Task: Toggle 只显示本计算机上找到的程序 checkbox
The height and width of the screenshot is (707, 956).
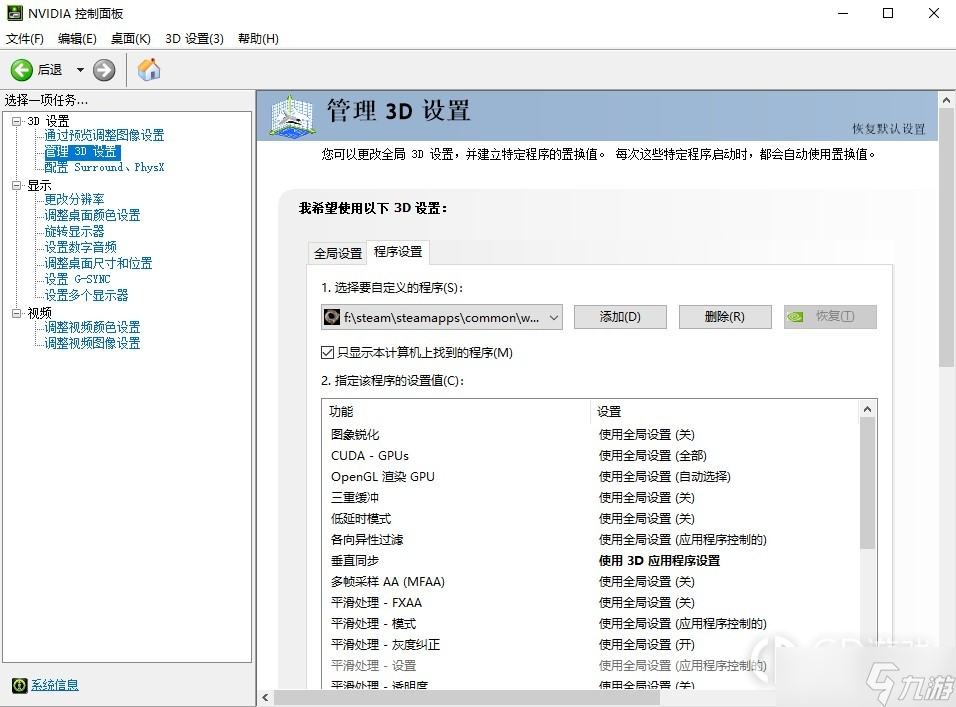Action: click(x=327, y=353)
